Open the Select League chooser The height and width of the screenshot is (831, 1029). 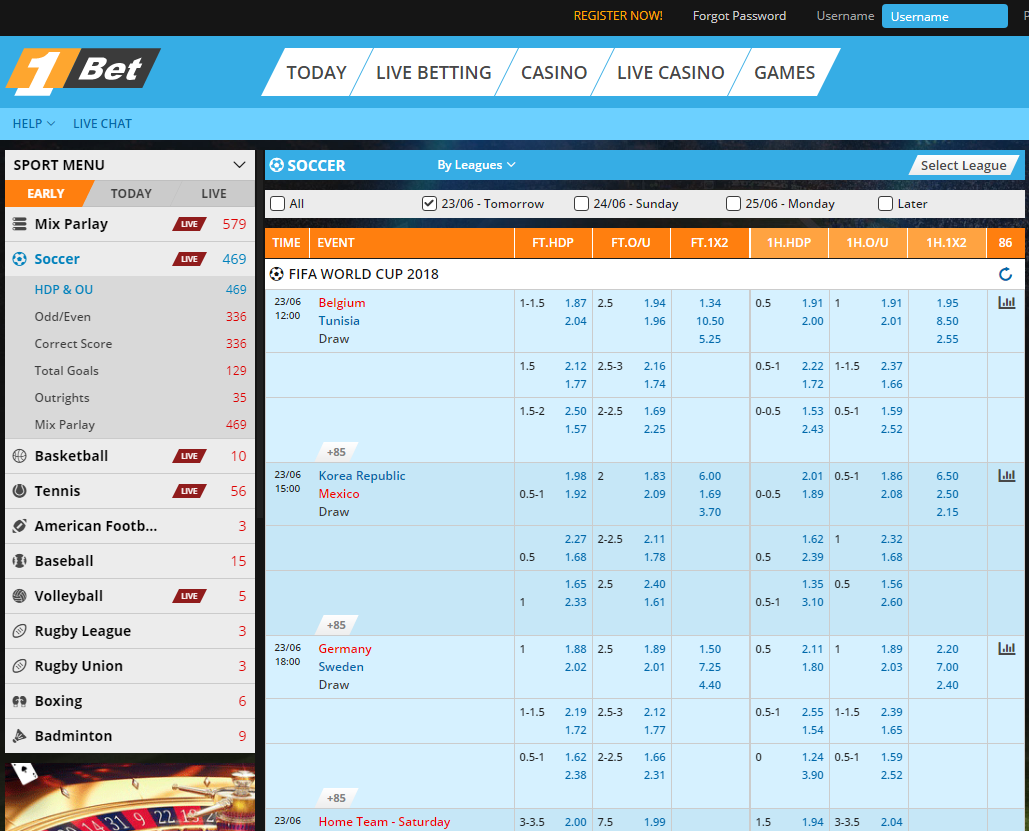[963, 165]
